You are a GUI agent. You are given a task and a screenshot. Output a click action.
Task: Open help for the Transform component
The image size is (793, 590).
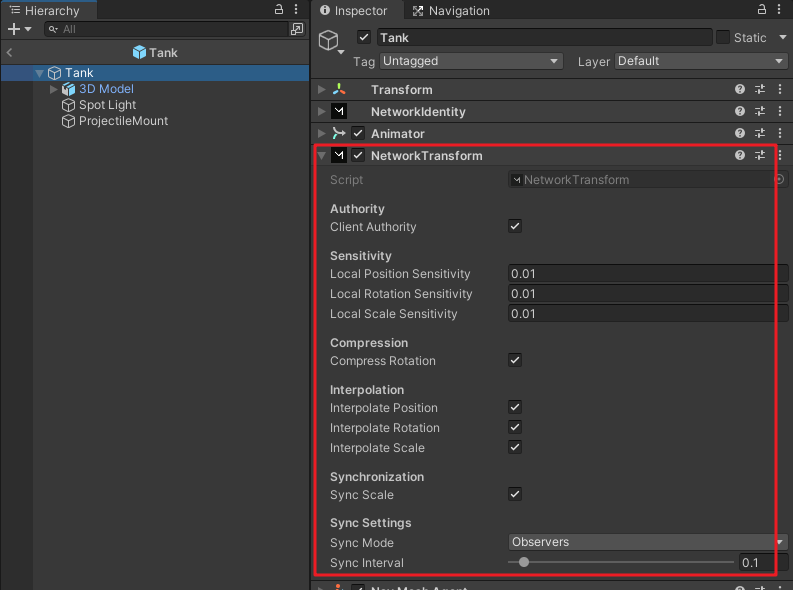[739, 89]
